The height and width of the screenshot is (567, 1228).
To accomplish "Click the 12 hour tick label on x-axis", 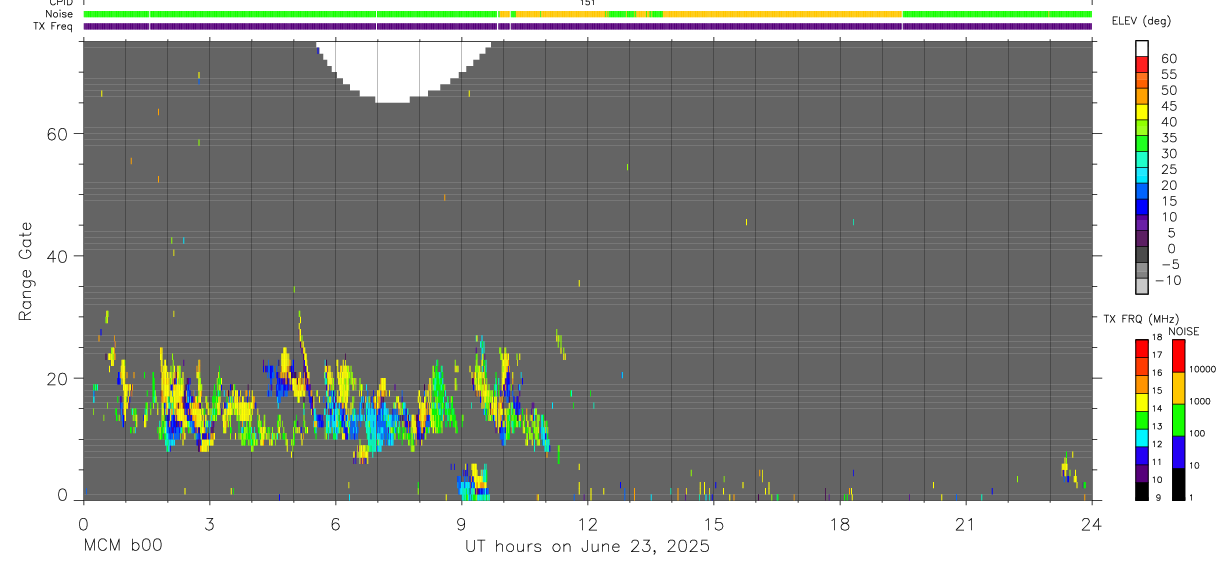I will pos(587,524).
